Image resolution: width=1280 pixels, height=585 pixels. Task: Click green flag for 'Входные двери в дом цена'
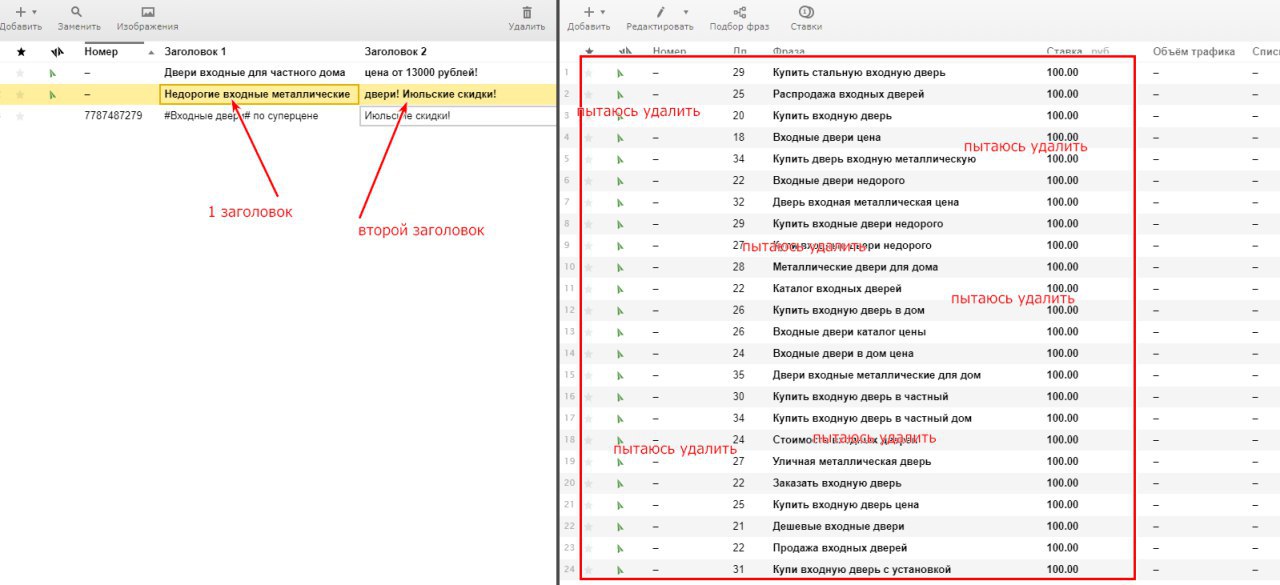[621, 354]
